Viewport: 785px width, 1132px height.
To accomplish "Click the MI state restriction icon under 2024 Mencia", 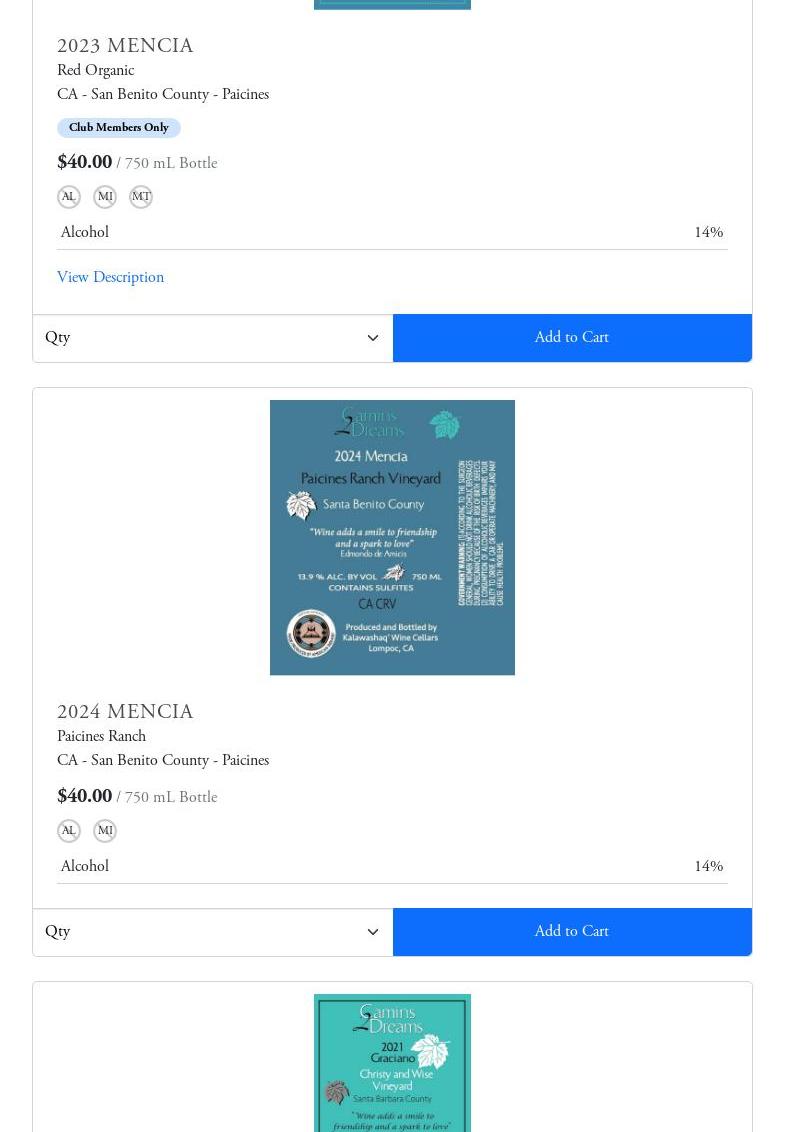I will (x=105, y=830).
